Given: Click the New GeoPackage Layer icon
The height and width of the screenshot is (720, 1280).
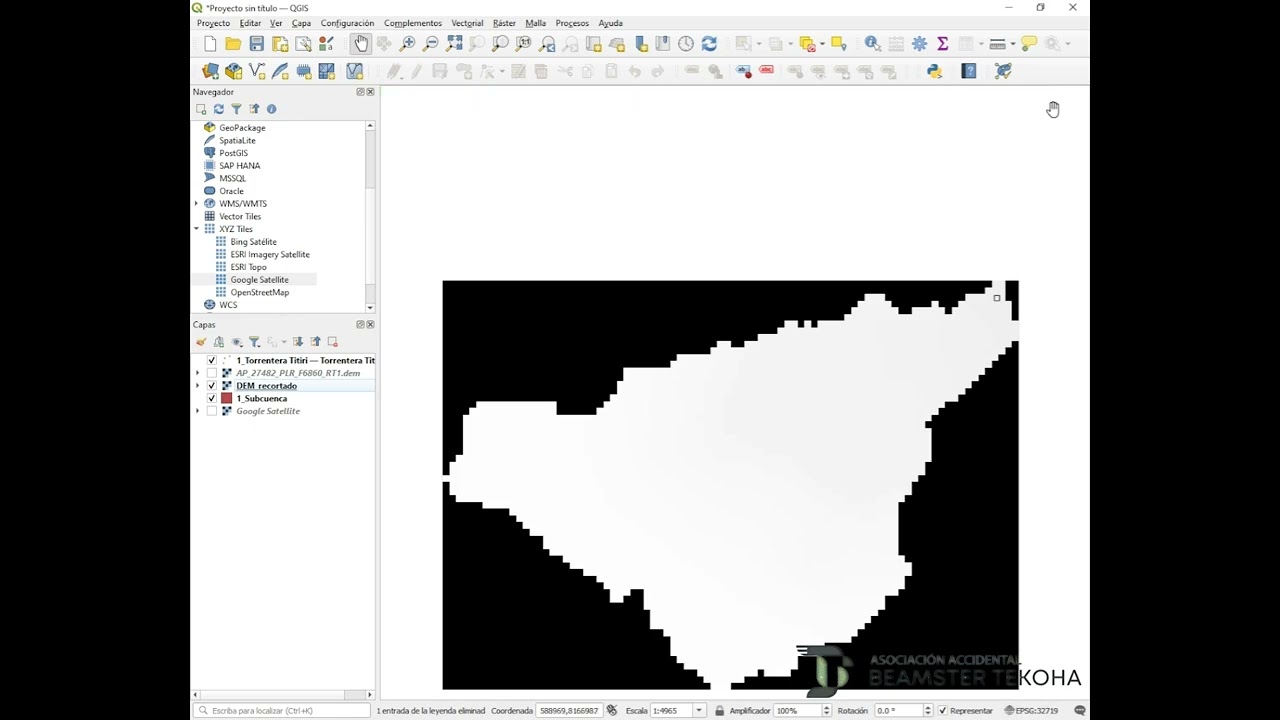Looking at the screenshot, I should 233,71.
